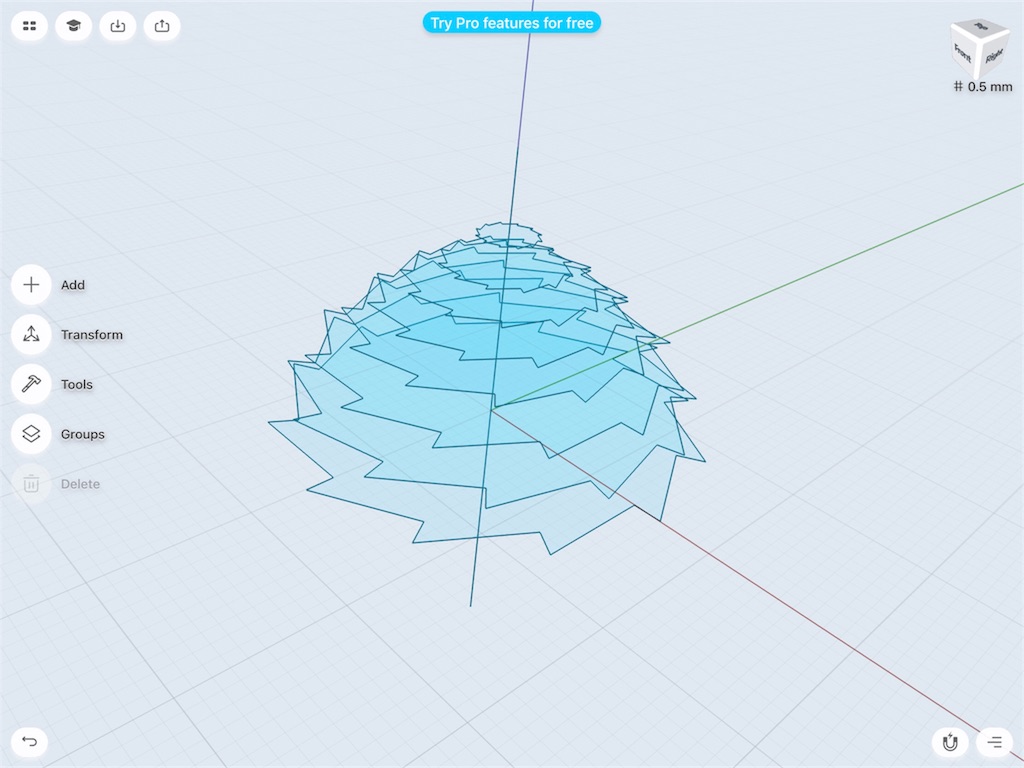Open the Groups layers icon

pyautogui.click(x=31, y=434)
